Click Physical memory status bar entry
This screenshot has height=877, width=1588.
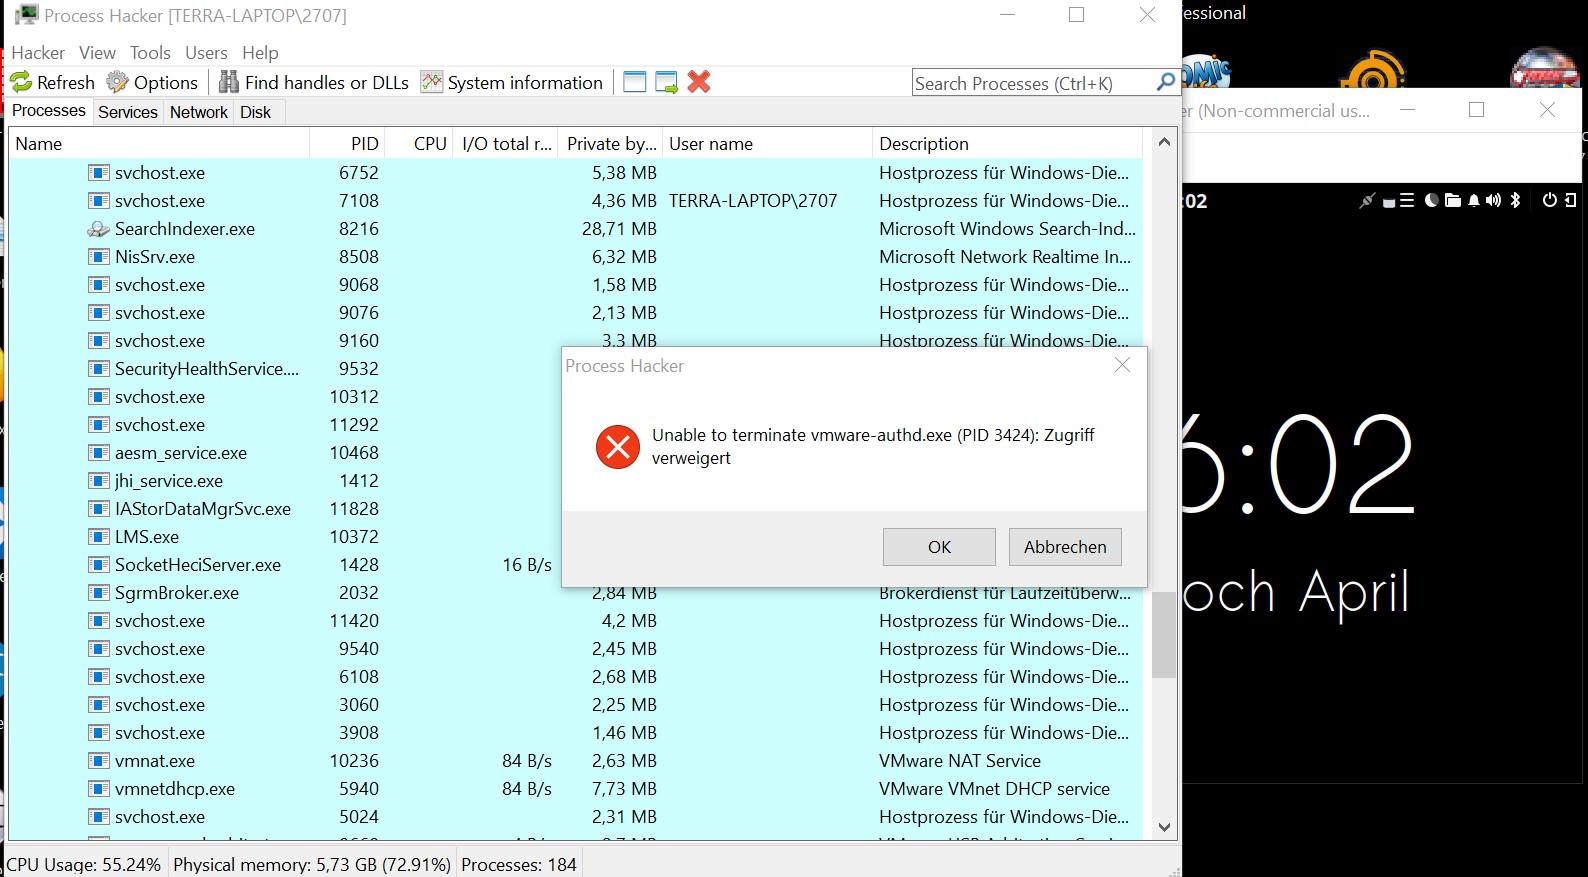(312, 864)
